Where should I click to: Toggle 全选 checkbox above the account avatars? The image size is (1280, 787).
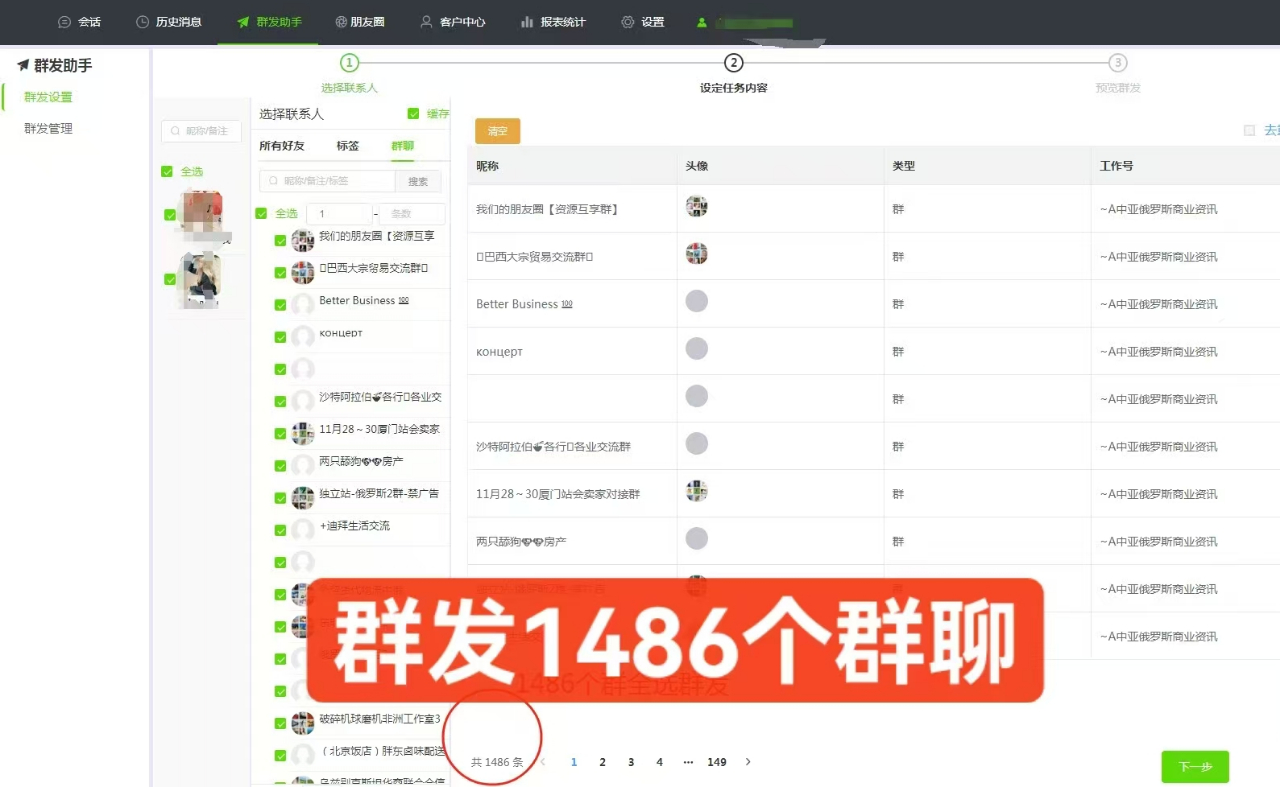(x=167, y=172)
